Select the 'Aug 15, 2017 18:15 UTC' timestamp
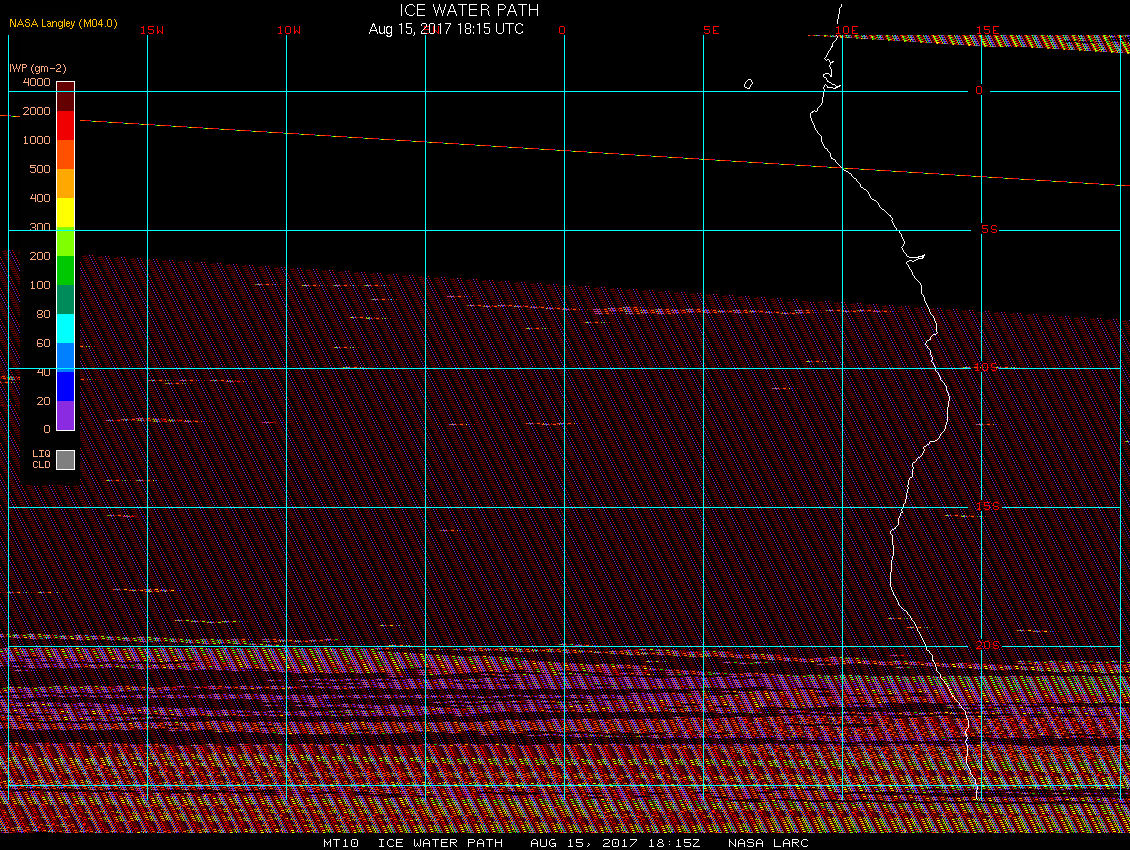The height and width of the screenshot is (850, 1130). pyautogui.click(x=446, y=29)
